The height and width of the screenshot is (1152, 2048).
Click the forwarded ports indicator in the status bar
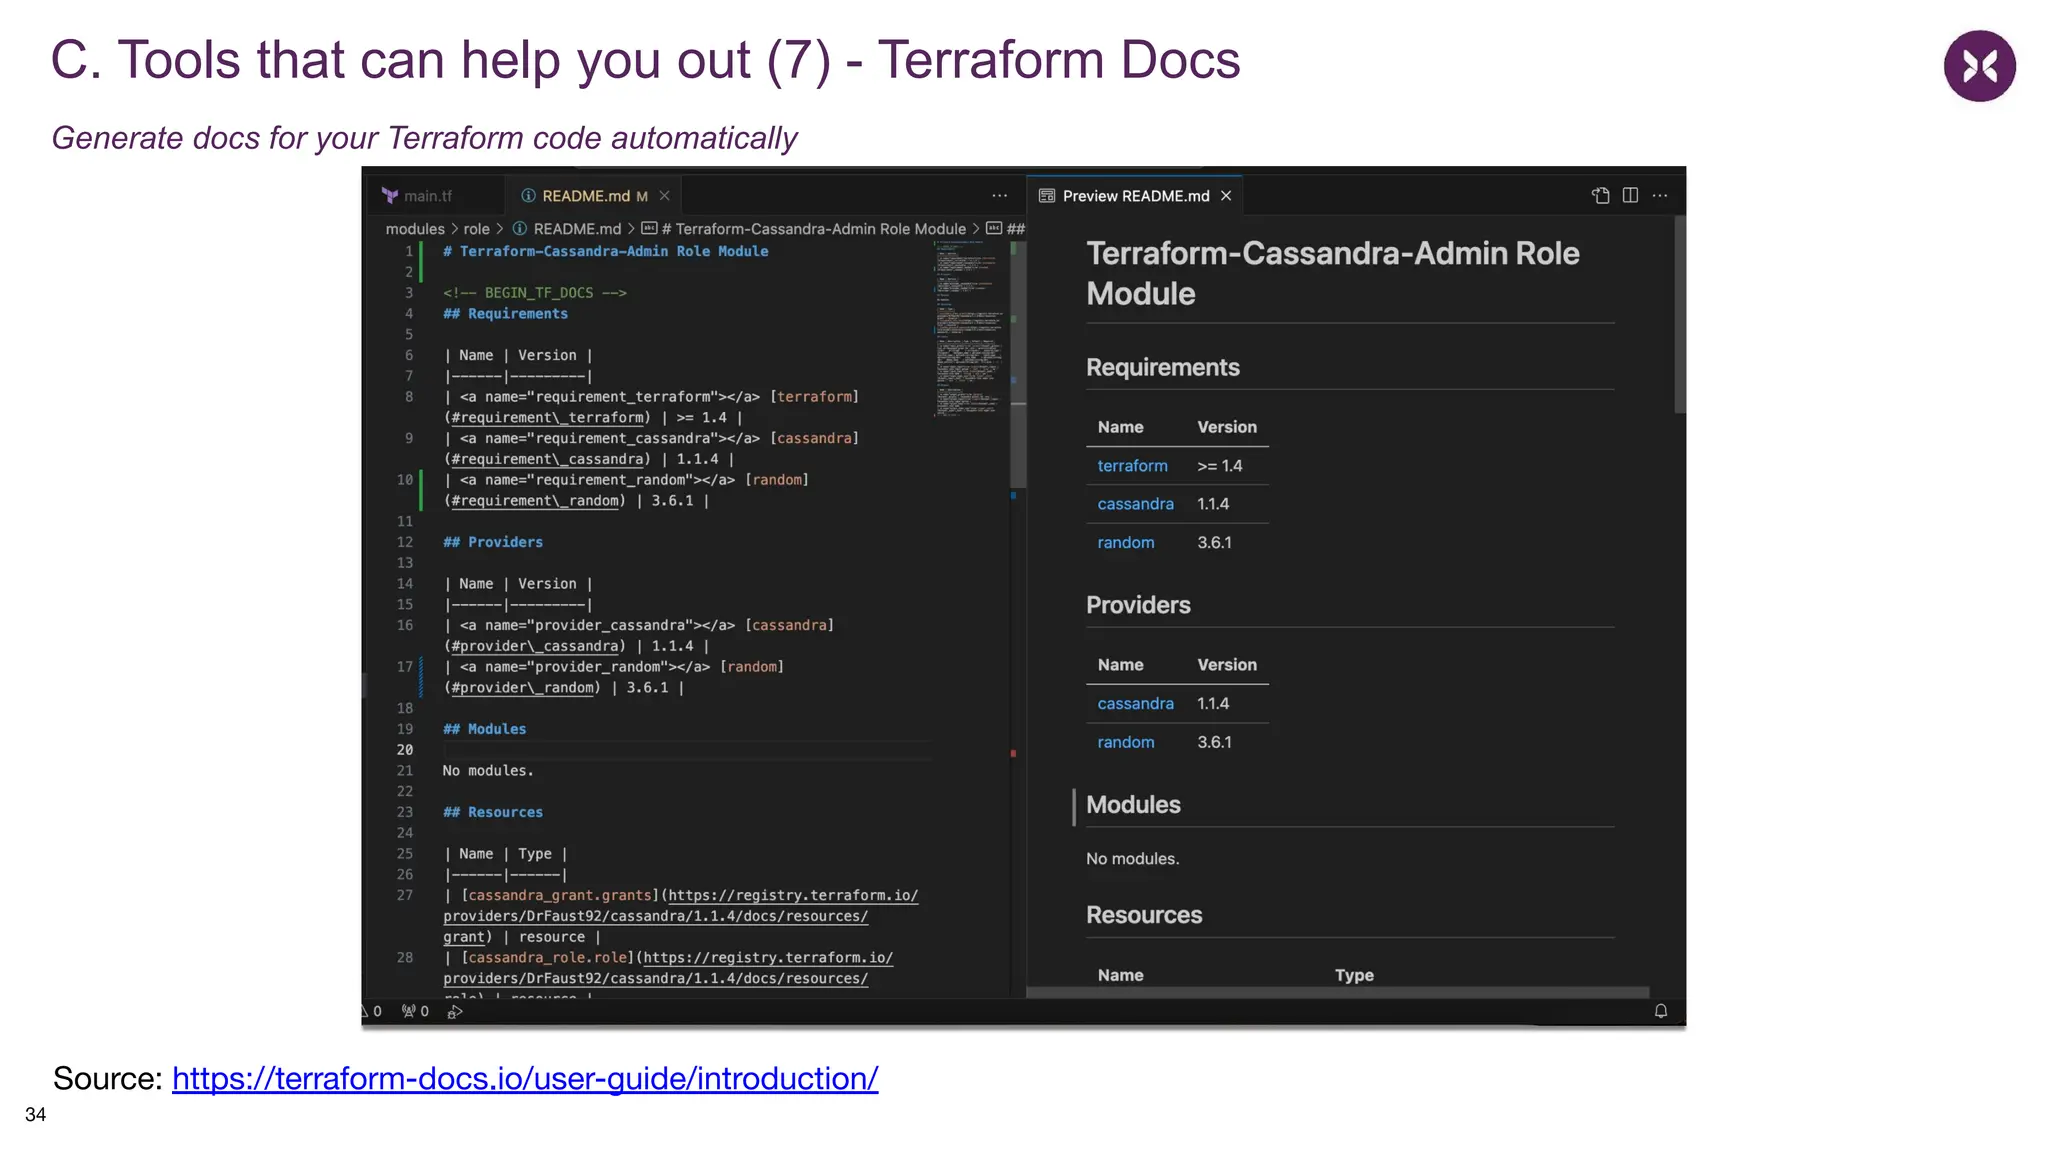tap(415, 1012)
